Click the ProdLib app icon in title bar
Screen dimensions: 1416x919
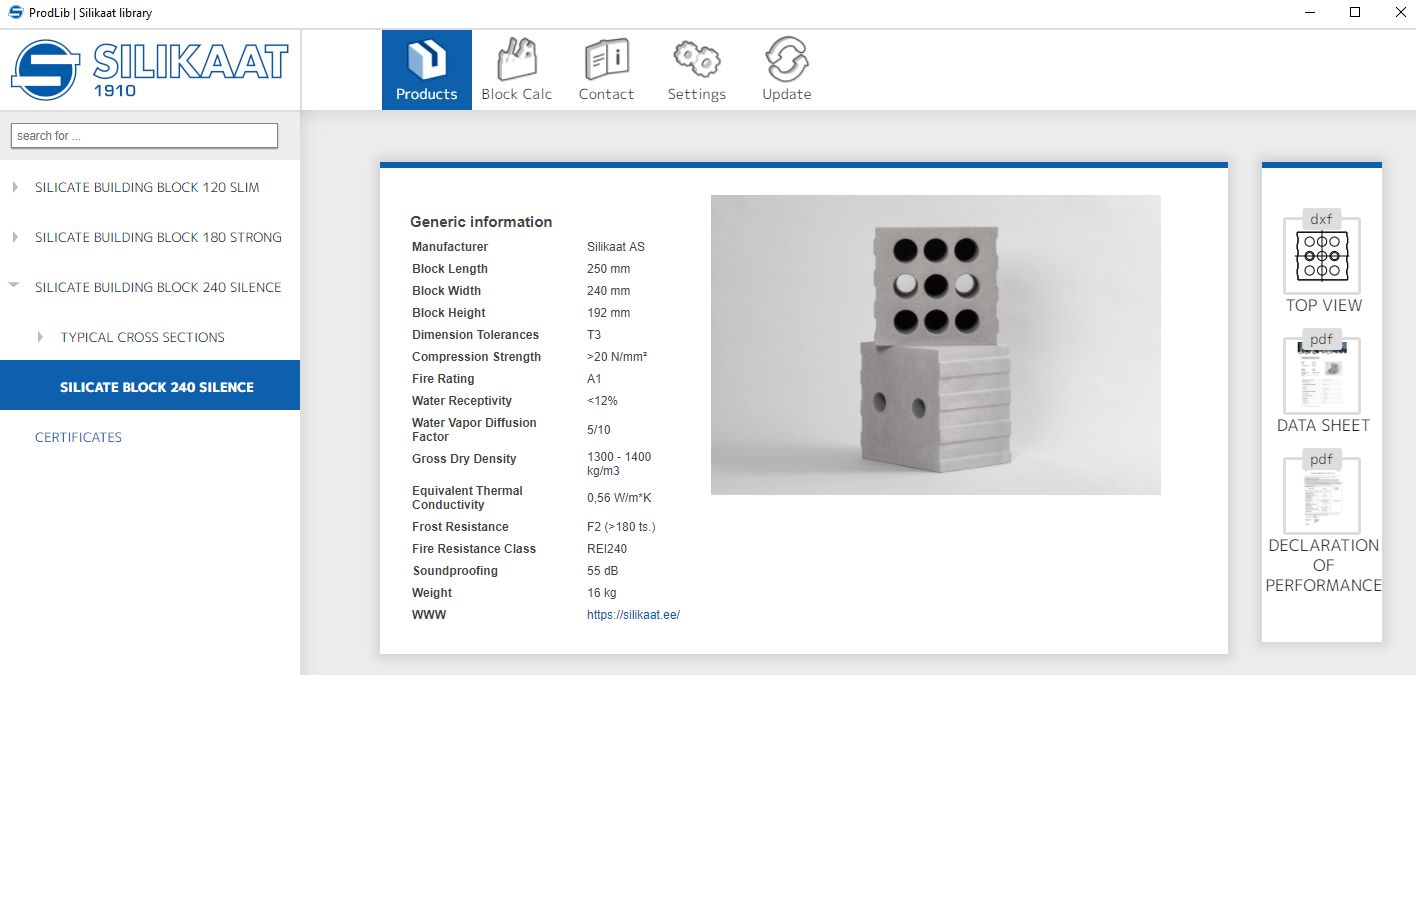point(15,12)
